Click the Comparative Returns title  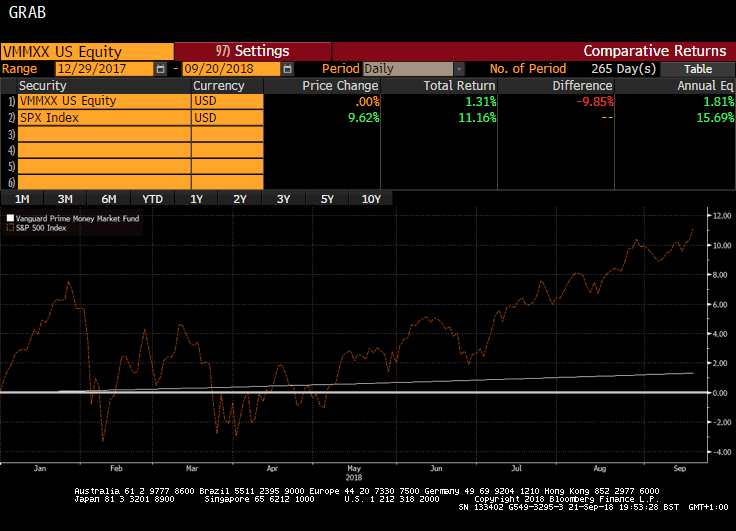[x=655, y=51]
